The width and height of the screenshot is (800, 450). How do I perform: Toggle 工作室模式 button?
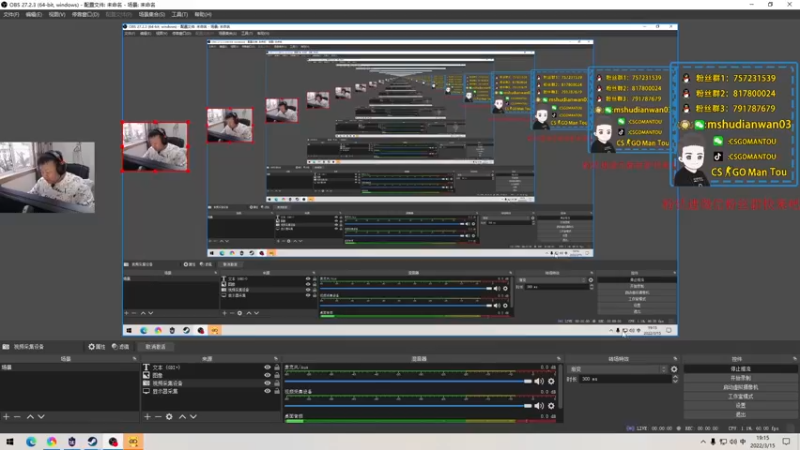(740, 396)
